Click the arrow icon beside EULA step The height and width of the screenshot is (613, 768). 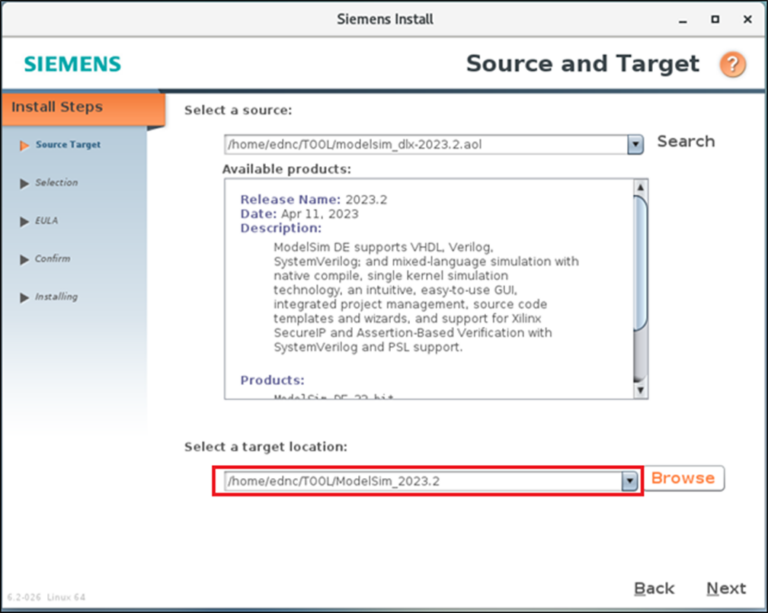click(x=24, y=221)
